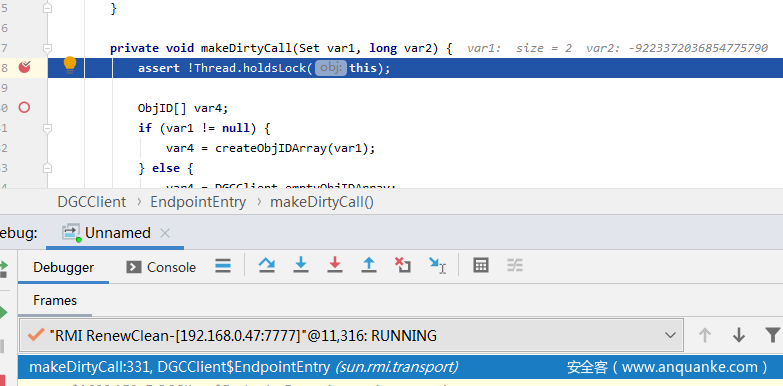Image resolution: width=783 pixels, height=386 pixels.
Task: Click the filter frames funnel icon
Action: tap(772, 335)
